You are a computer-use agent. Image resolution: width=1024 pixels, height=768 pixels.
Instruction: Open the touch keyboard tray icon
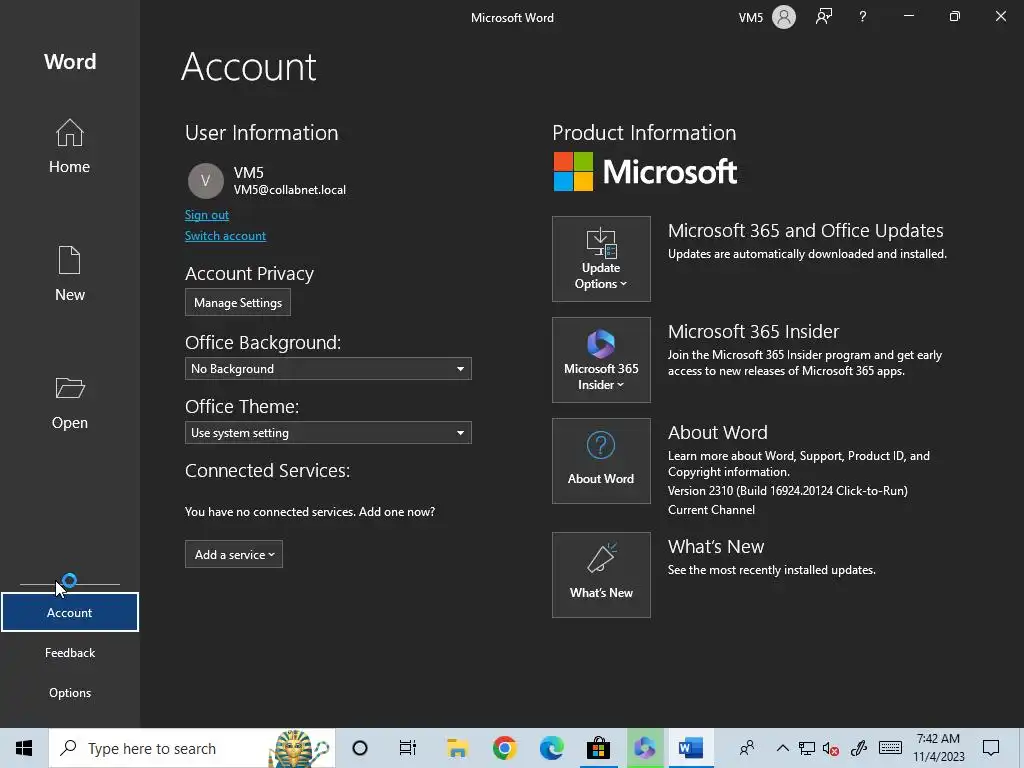coord(890,748)
